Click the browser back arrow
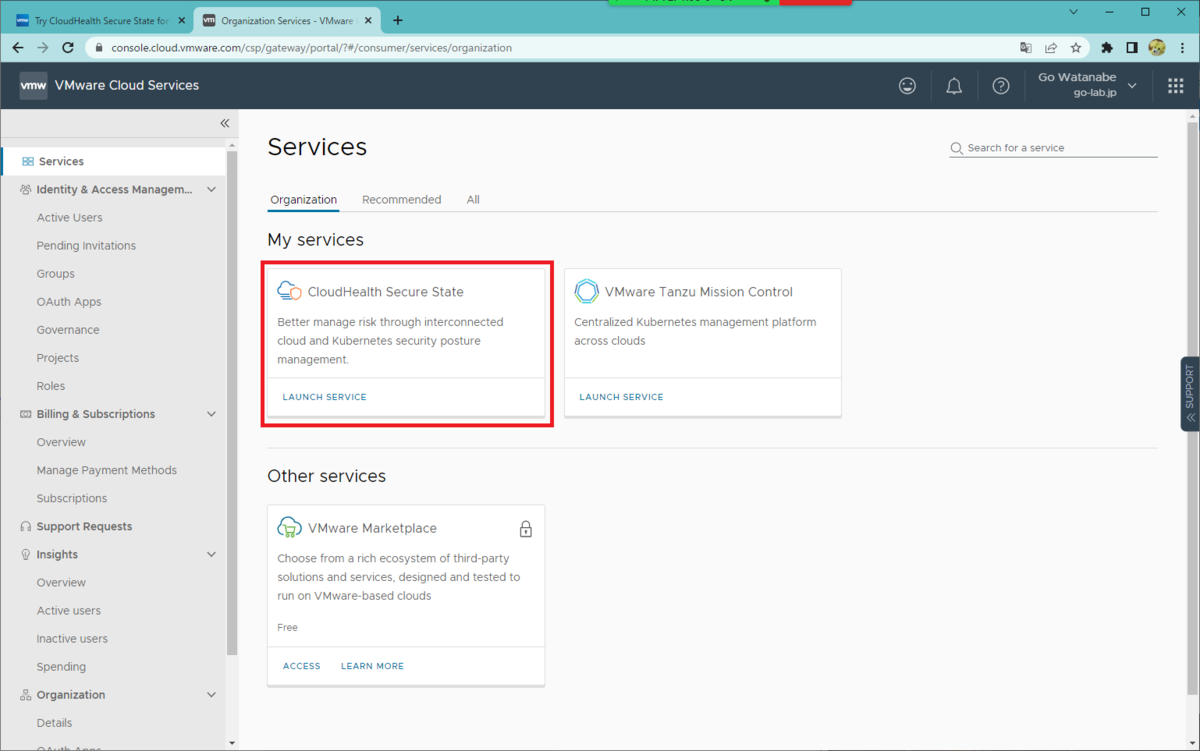This screenshot has width=1200, height=751. [x=18, y=48]
